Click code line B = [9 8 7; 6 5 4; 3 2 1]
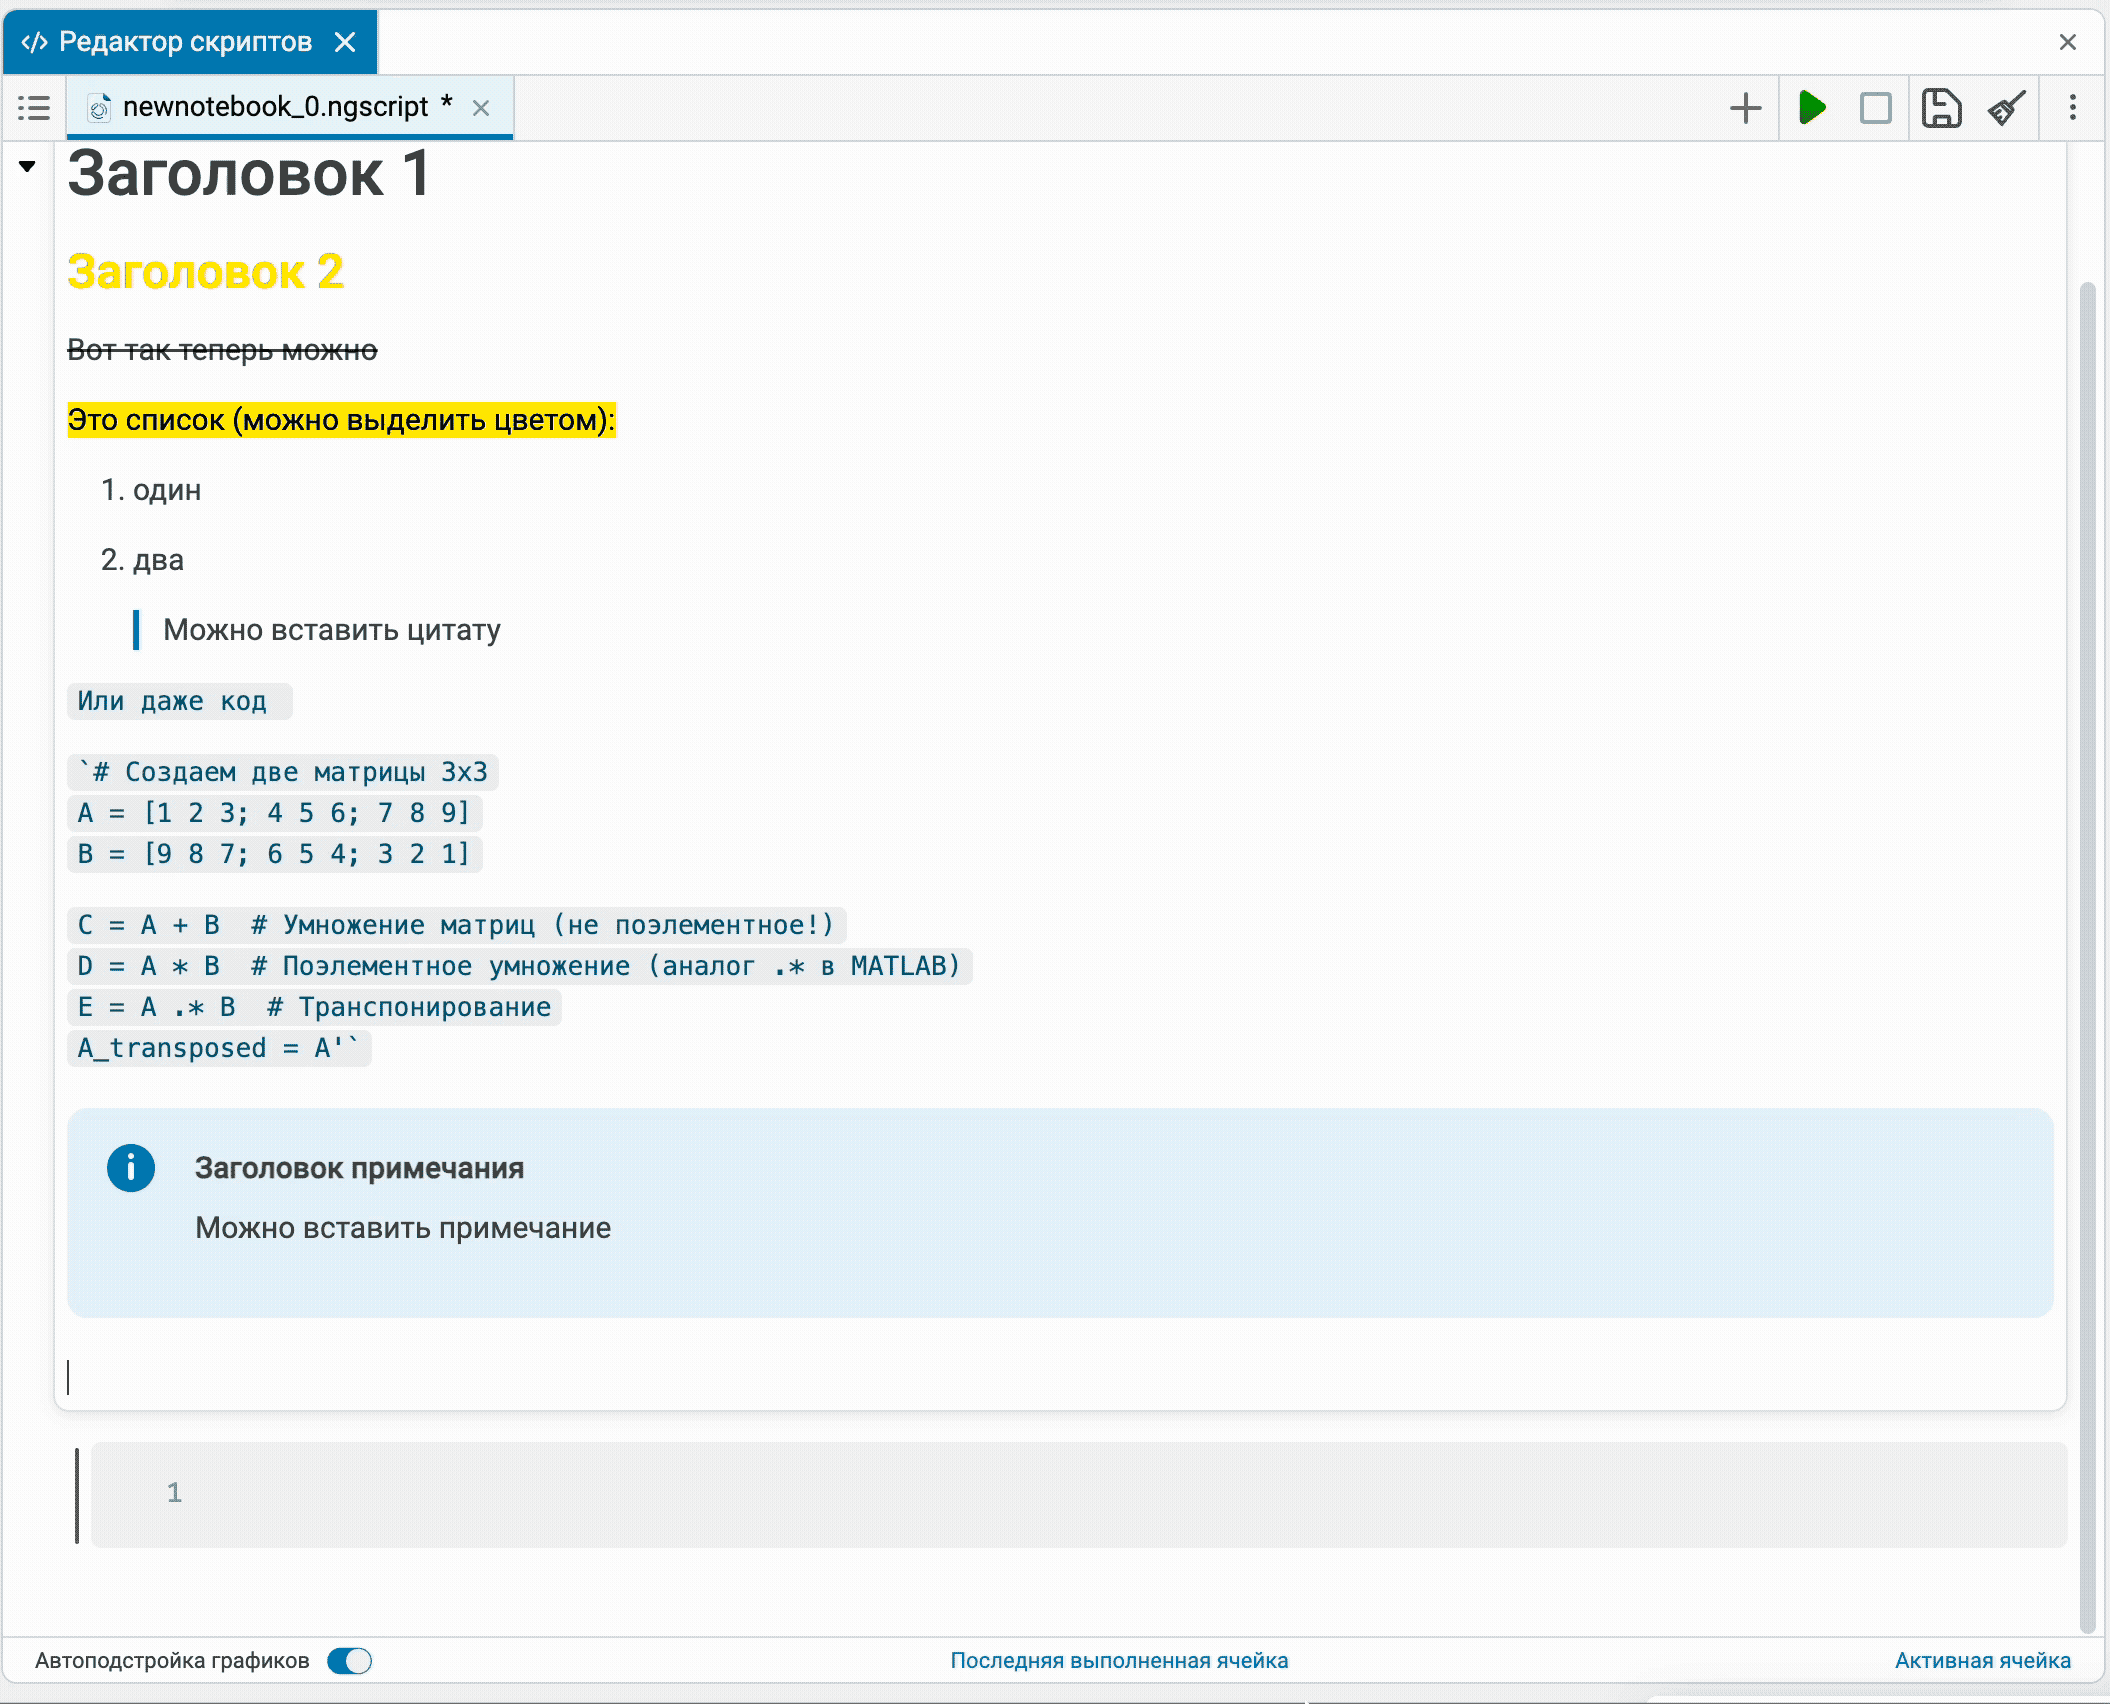 [274, 854]
